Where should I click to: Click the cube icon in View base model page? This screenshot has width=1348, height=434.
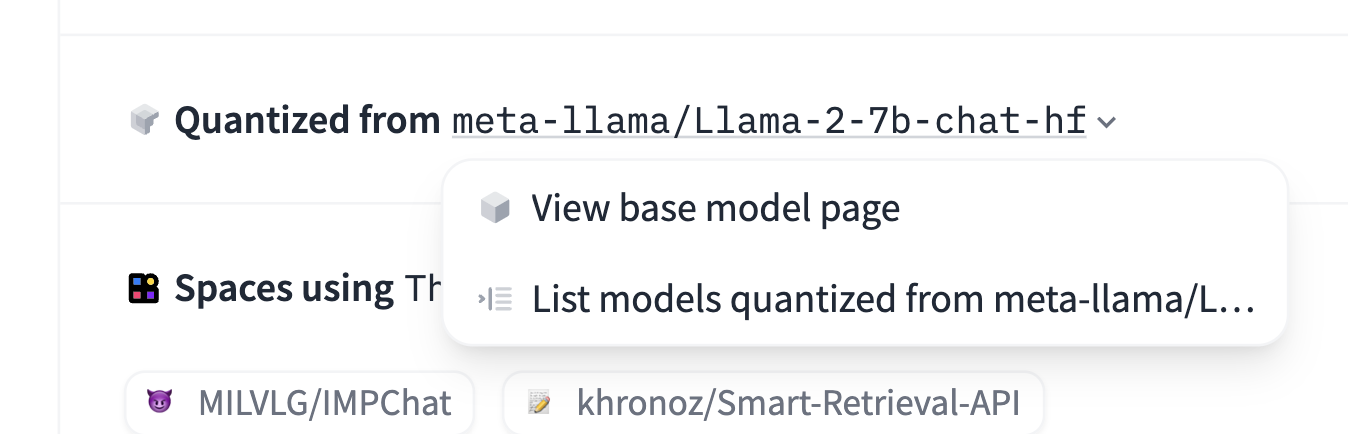[x=495, y=209]
